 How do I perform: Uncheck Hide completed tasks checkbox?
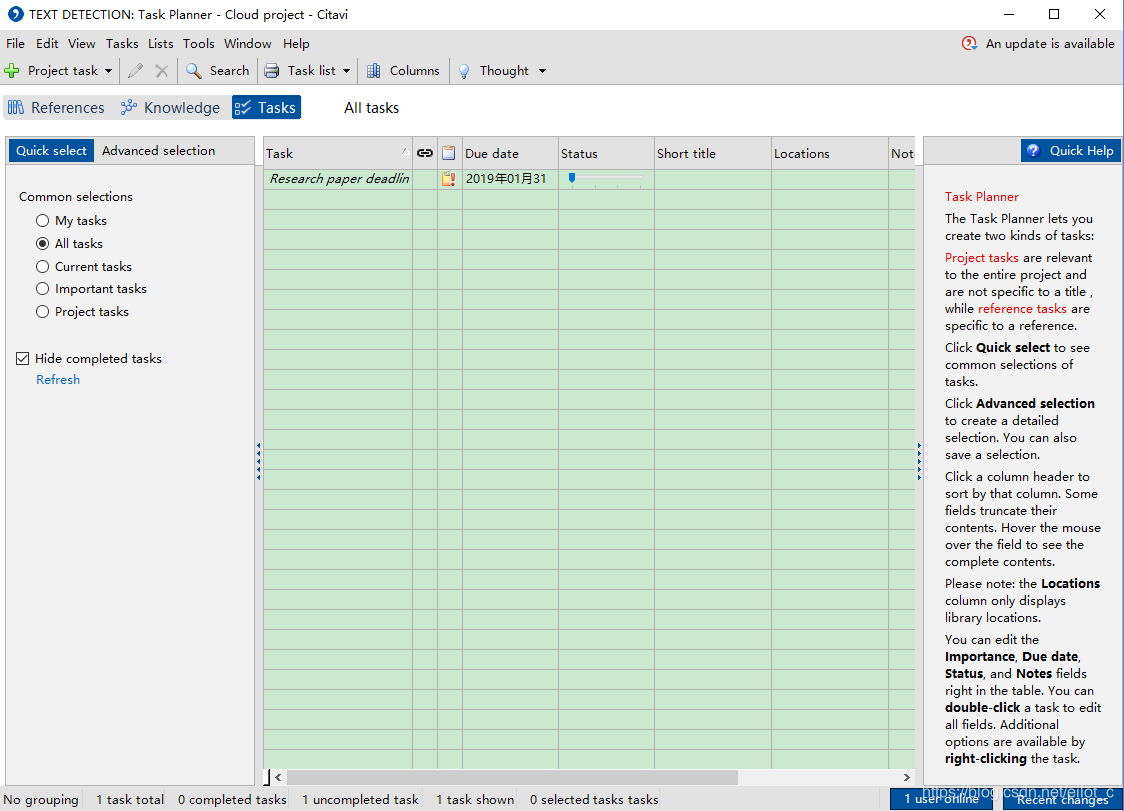click(x=23, y=359)
